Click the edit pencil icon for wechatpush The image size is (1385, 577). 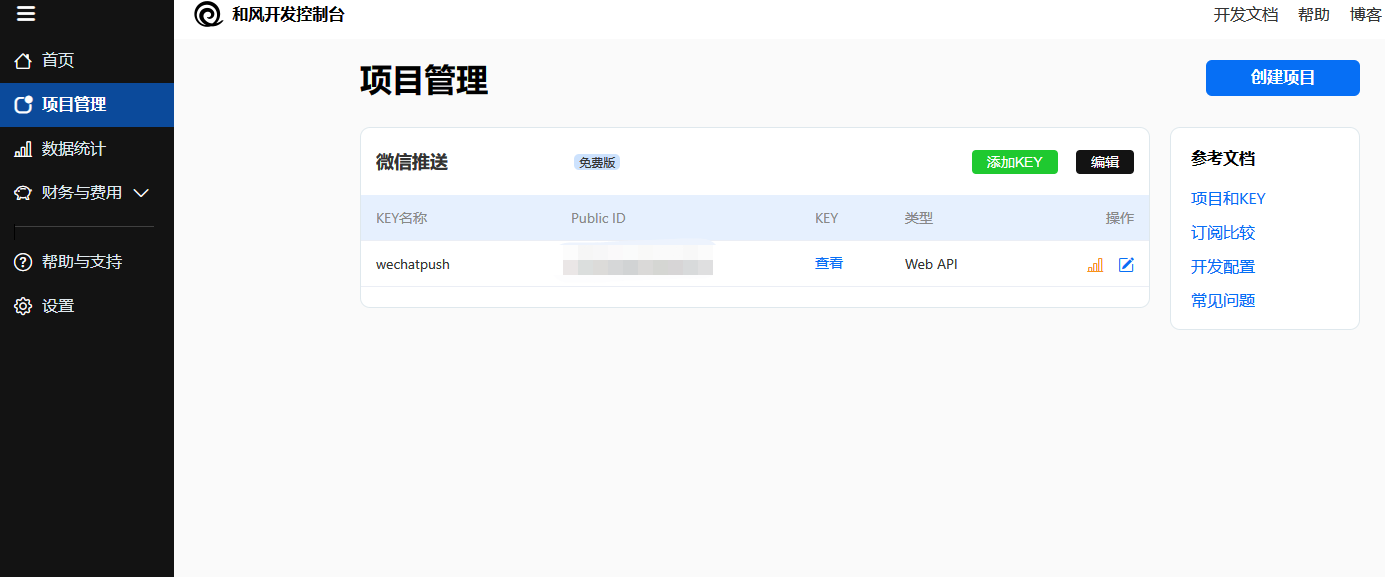coord(1126,265)
